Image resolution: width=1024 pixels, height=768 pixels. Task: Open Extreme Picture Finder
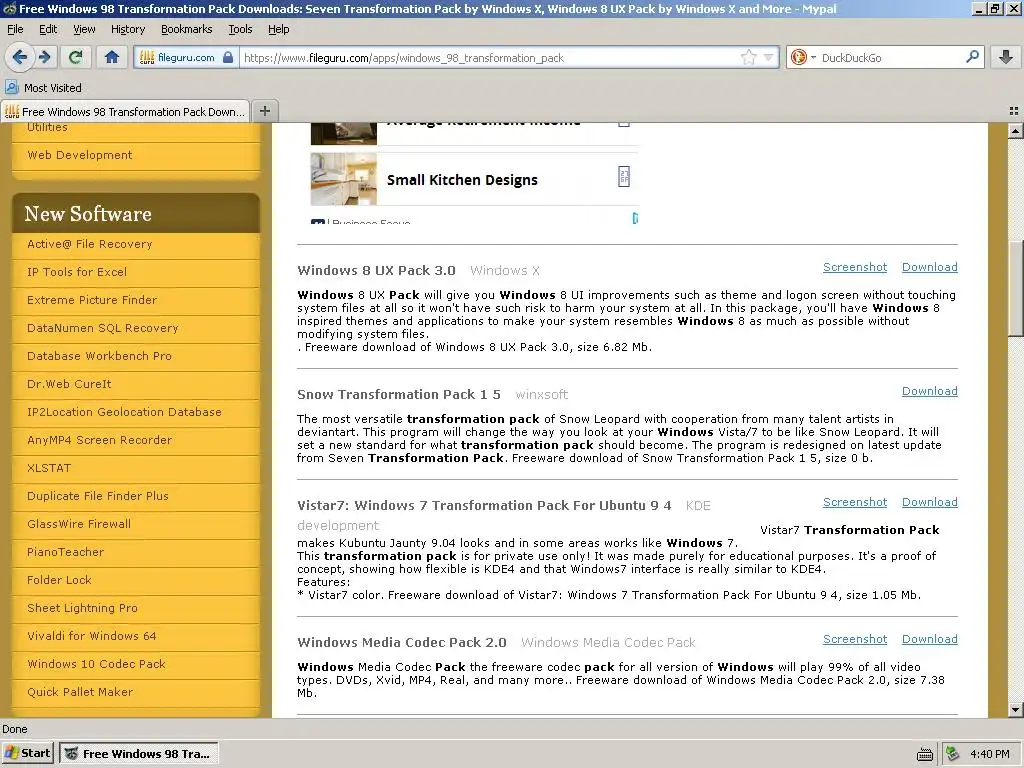(x=92, y=300)
